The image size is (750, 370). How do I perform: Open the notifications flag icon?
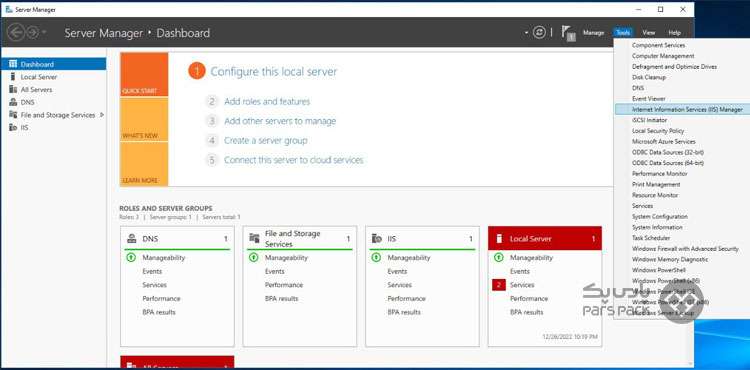click(568, 33)
